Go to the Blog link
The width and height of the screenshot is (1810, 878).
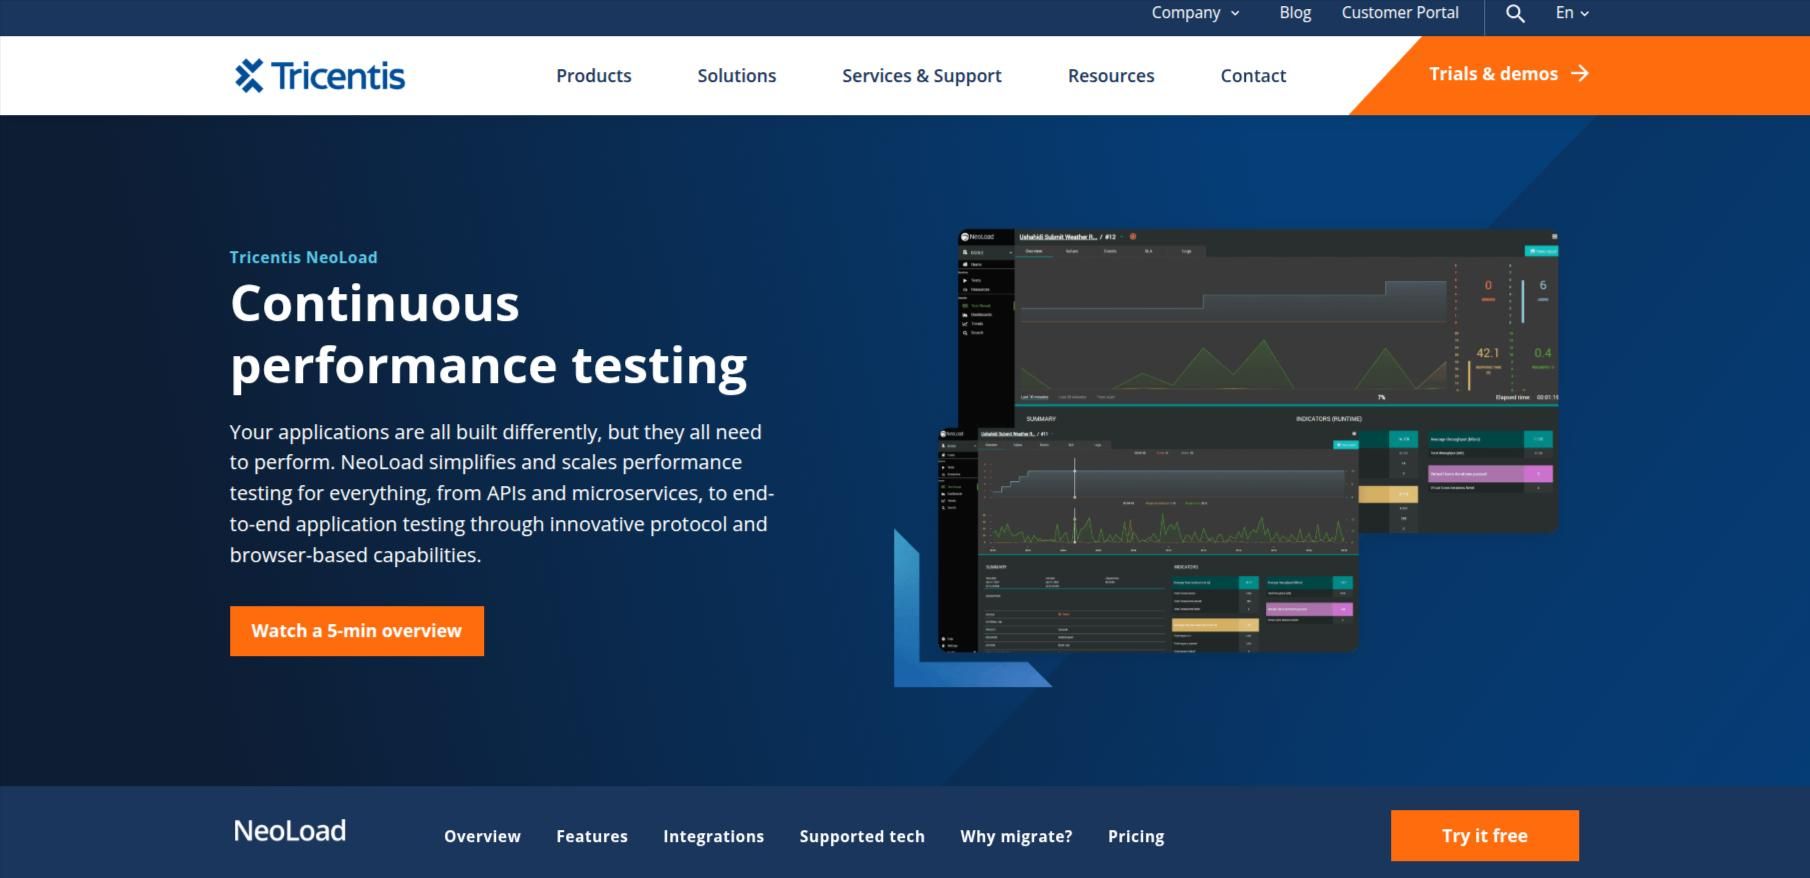tap(1295, 13)
